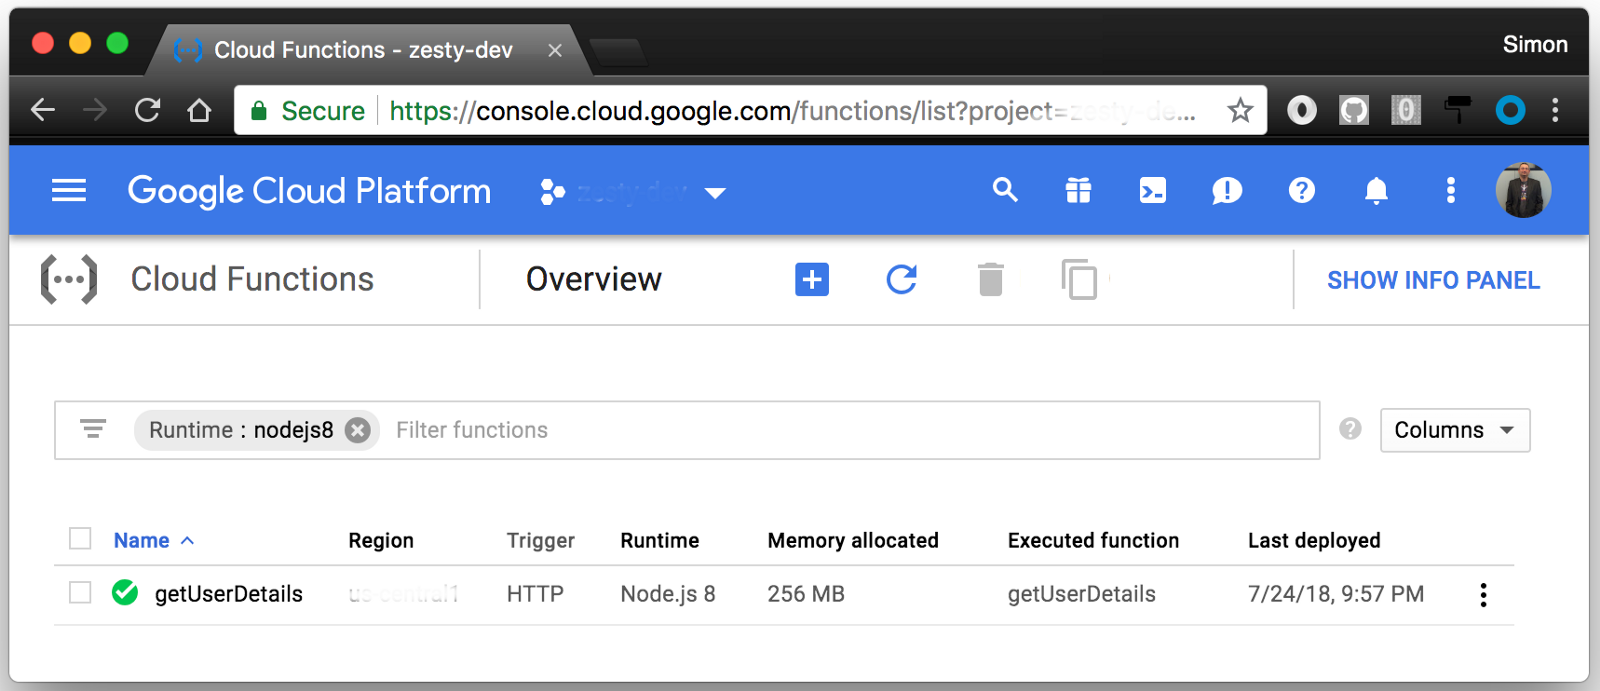The height and width of the screenshot is (691, 1600).
Task: Toggle the select-all header checkbox
Action: tap(80, 539)
